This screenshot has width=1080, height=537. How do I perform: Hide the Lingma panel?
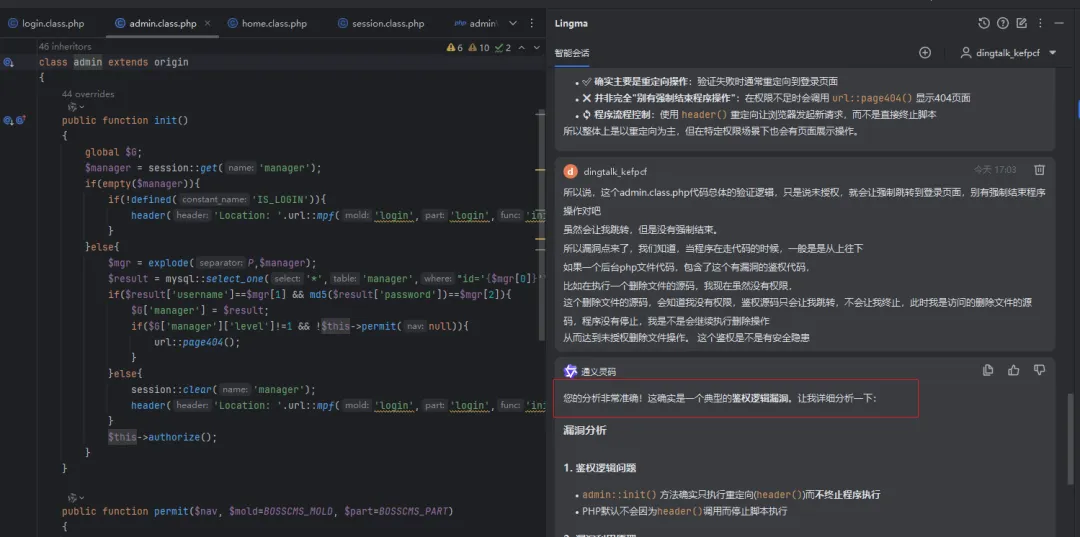(x=1059, y=23)
